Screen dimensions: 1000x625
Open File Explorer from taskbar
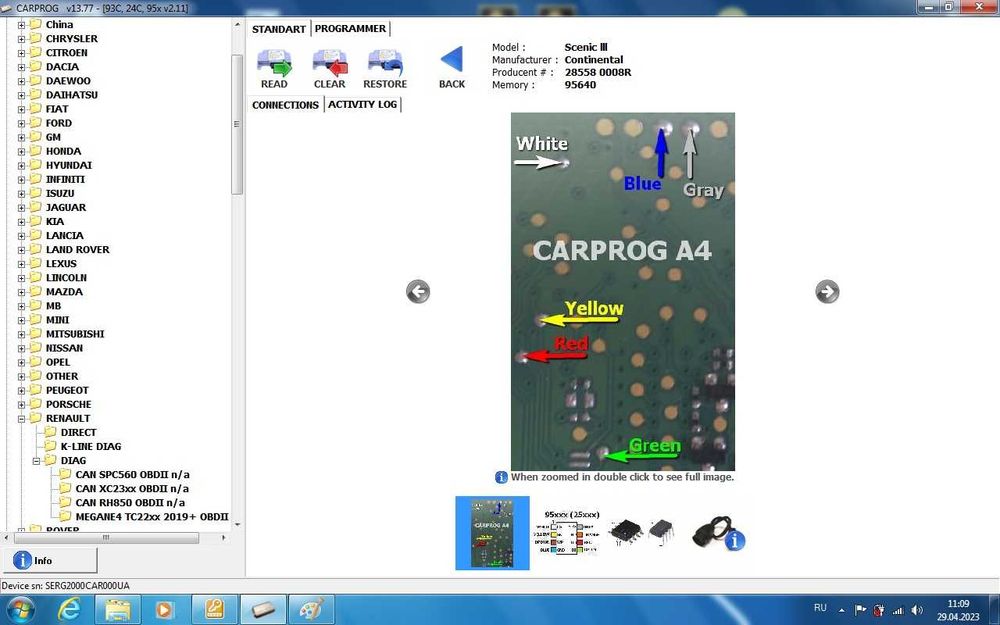(x=118, y=610)
